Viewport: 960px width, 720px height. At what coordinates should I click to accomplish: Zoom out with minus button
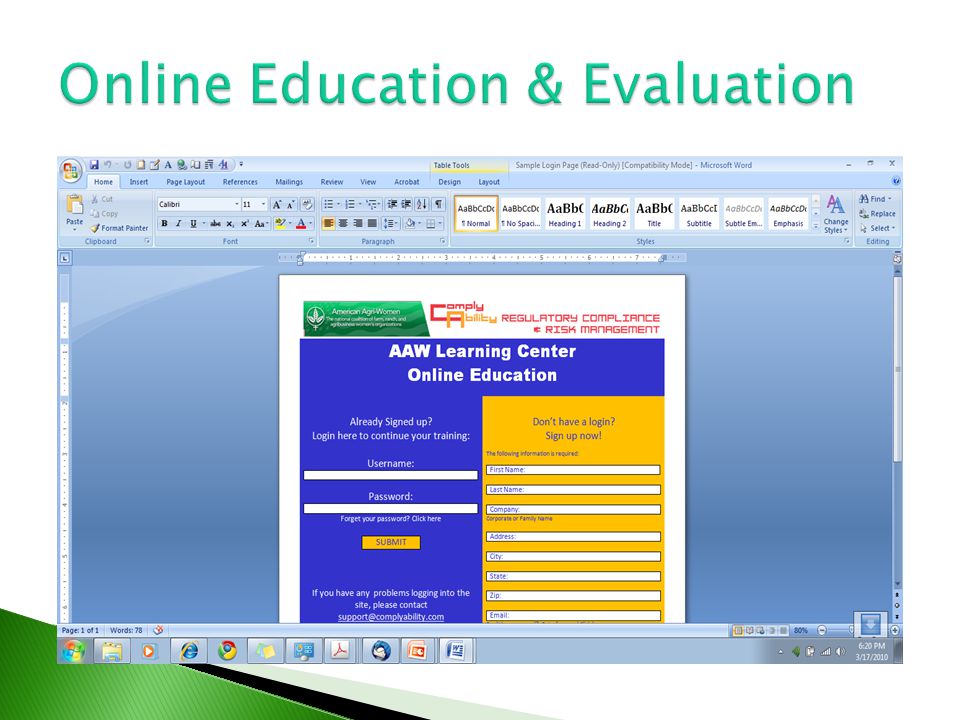(822, 630)
